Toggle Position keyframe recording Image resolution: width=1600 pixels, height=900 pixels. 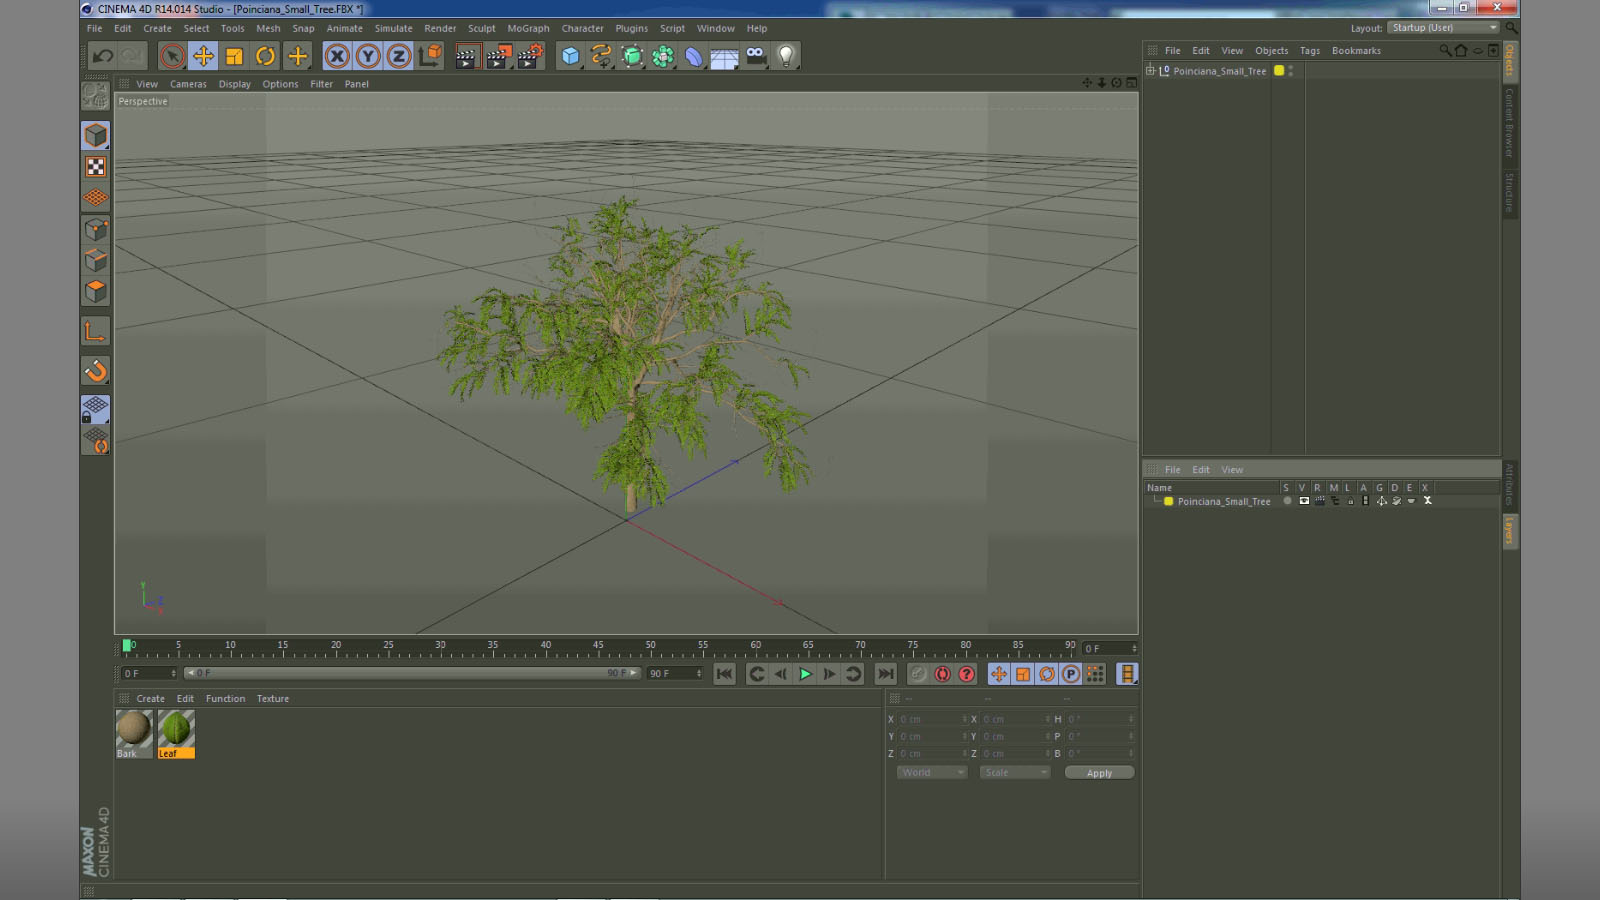(999, 674)
